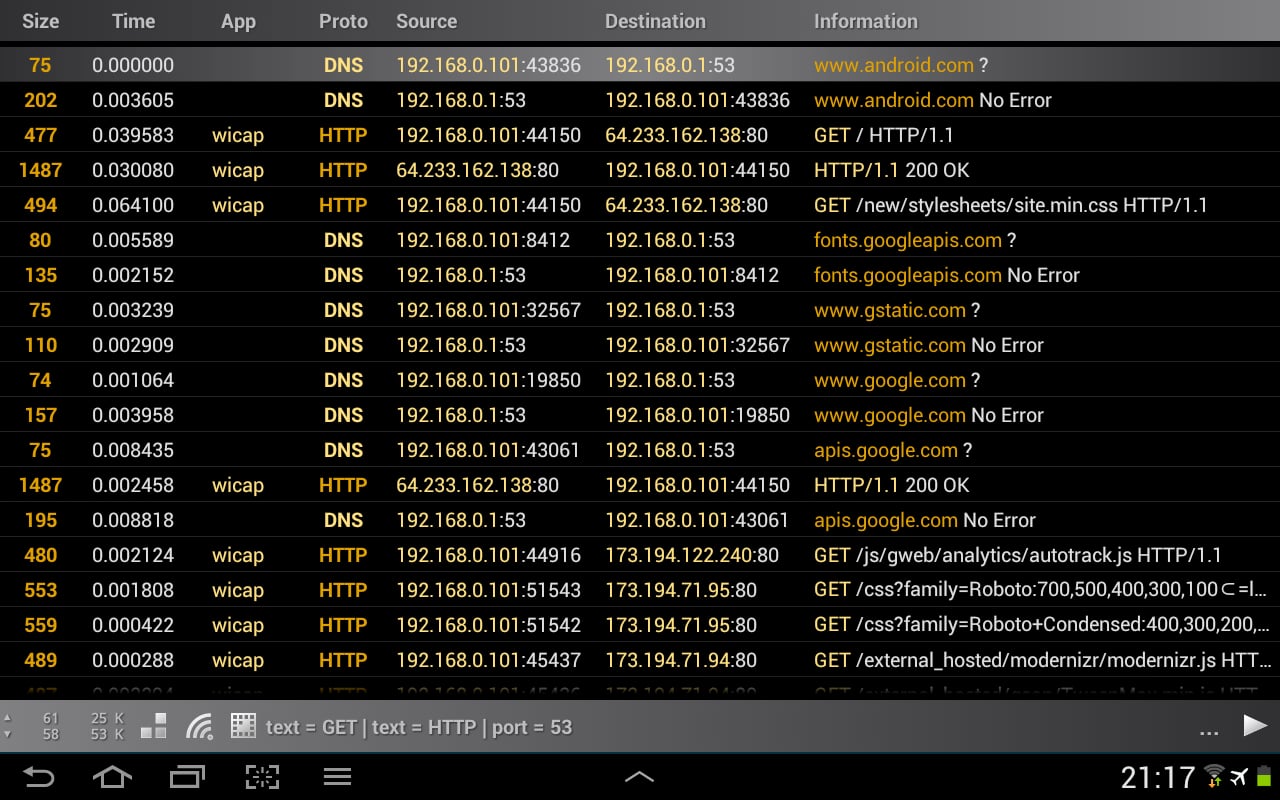Image resolution: width=1280 pixels, height=800 pixels.
Task: Select the GET /css?family=Roboto+Condensed row
Action: 640,625
